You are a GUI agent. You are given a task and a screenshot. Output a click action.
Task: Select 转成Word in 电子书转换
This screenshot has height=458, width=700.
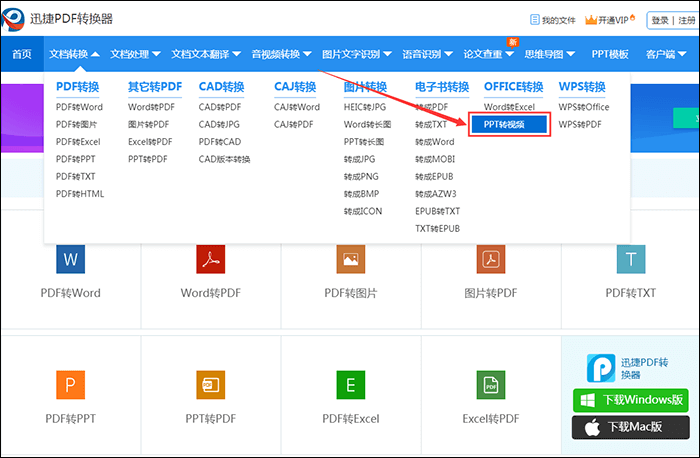tap(435, 142)
